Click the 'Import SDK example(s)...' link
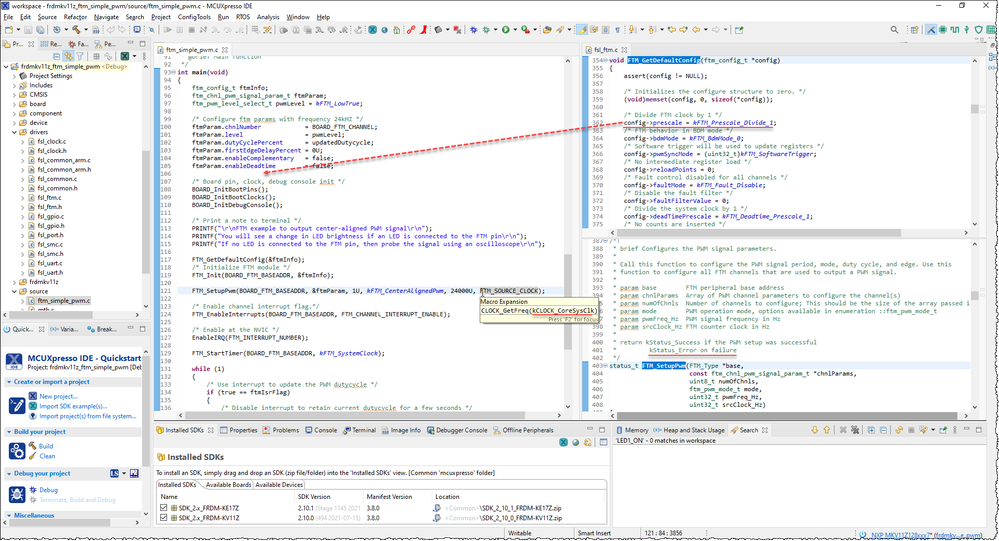The height and width of the screenshot is (541, 999). [x=73, y=406]
